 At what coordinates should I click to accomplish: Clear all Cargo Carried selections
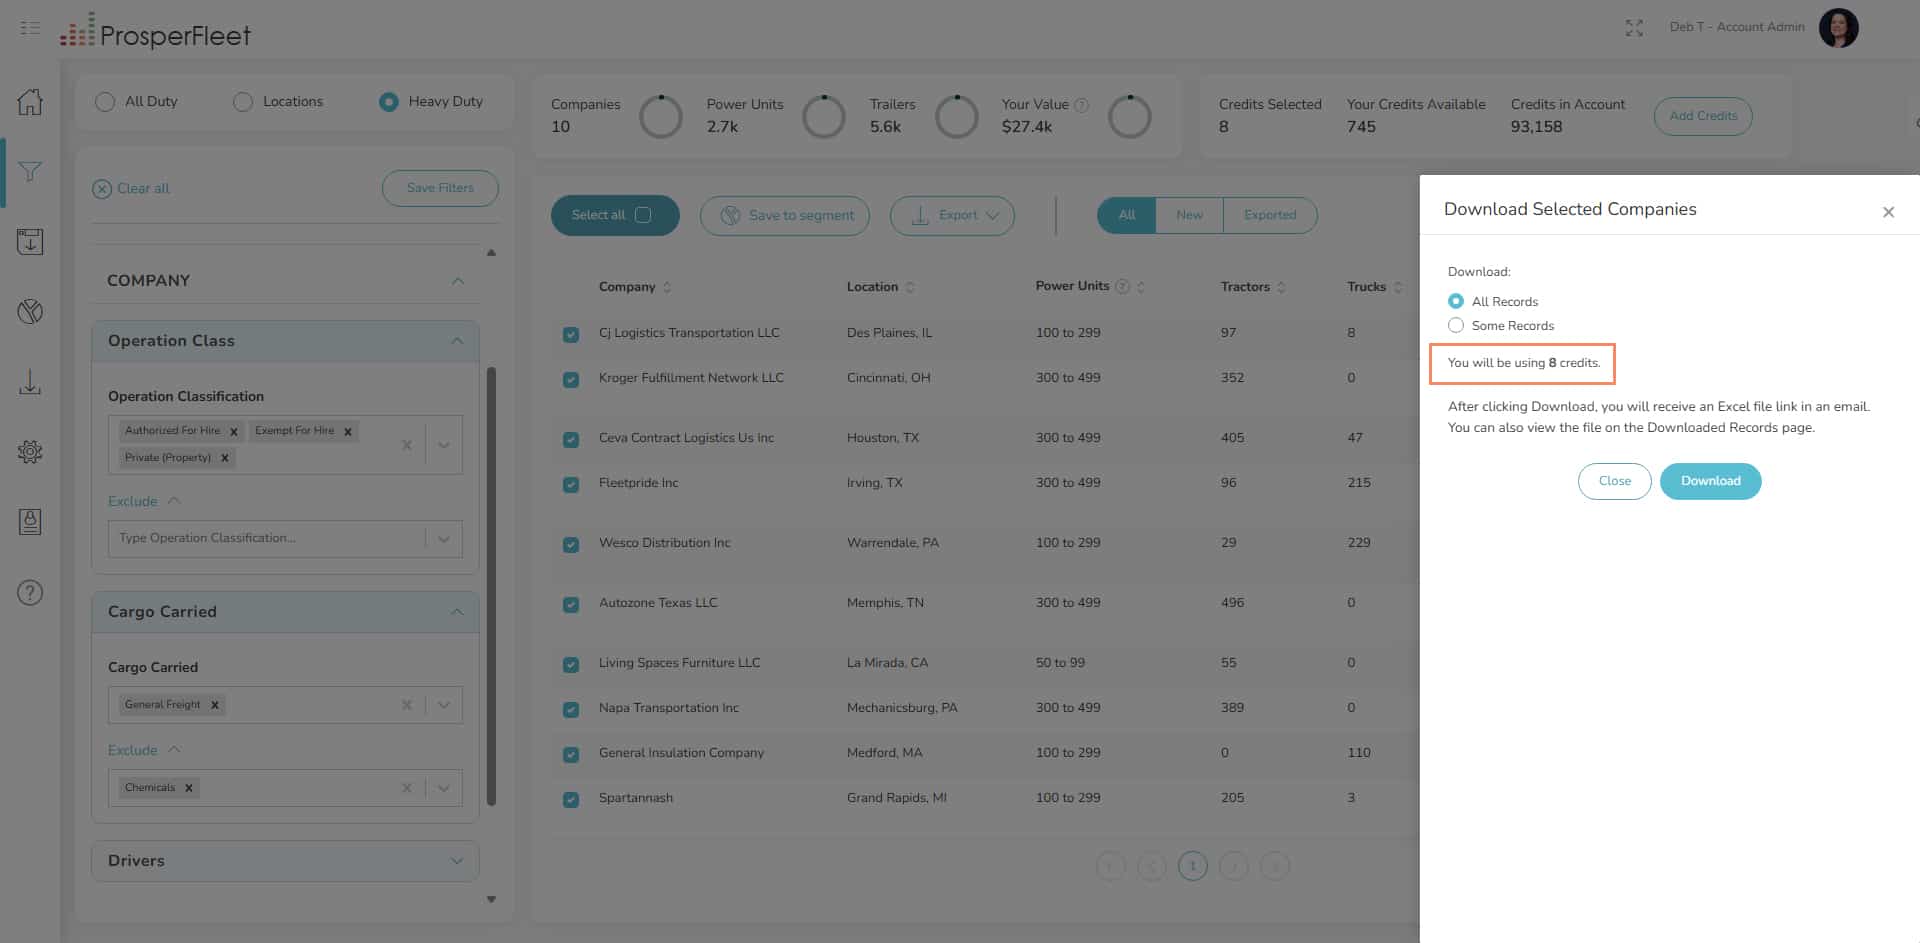click(406, 705)
